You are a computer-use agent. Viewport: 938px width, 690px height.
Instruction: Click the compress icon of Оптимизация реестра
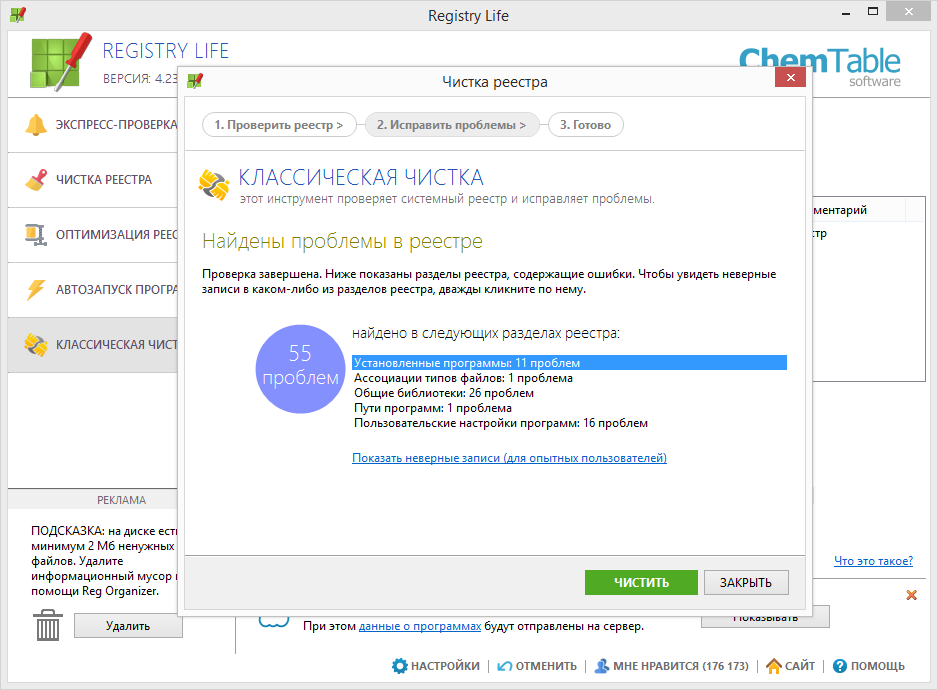[x=36, y=235]
